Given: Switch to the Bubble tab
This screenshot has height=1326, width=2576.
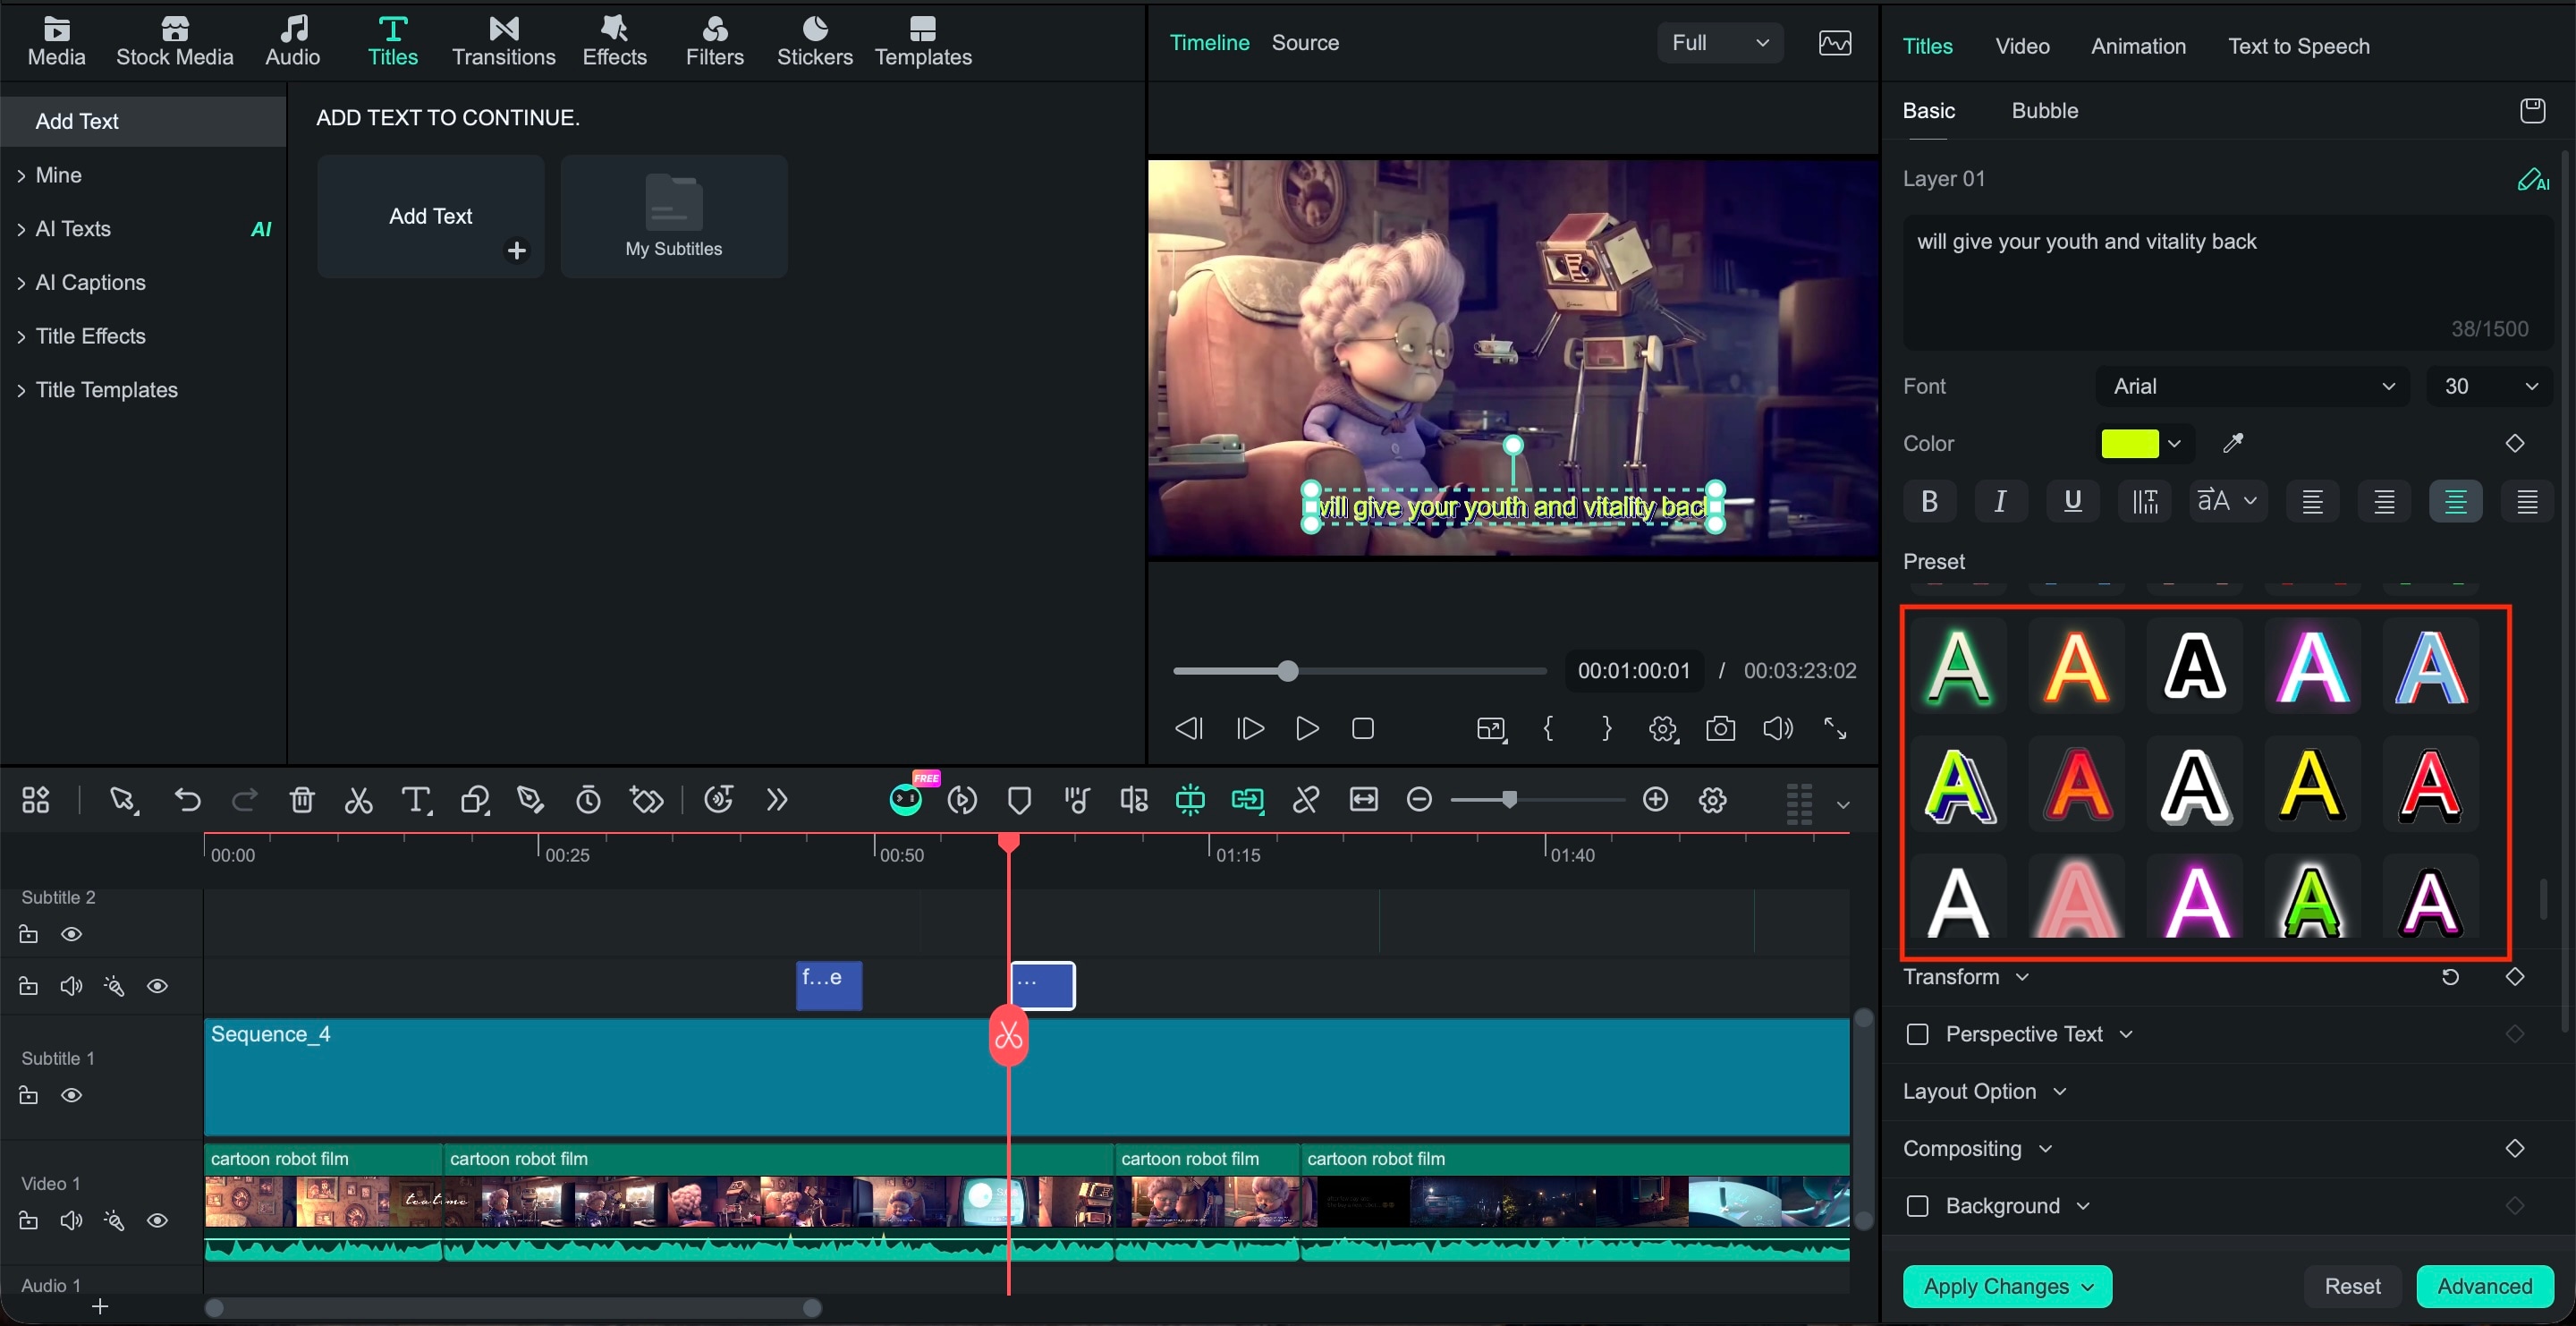Looking at the screenshot, I should pyautogui.click(x=2044, y=111).
